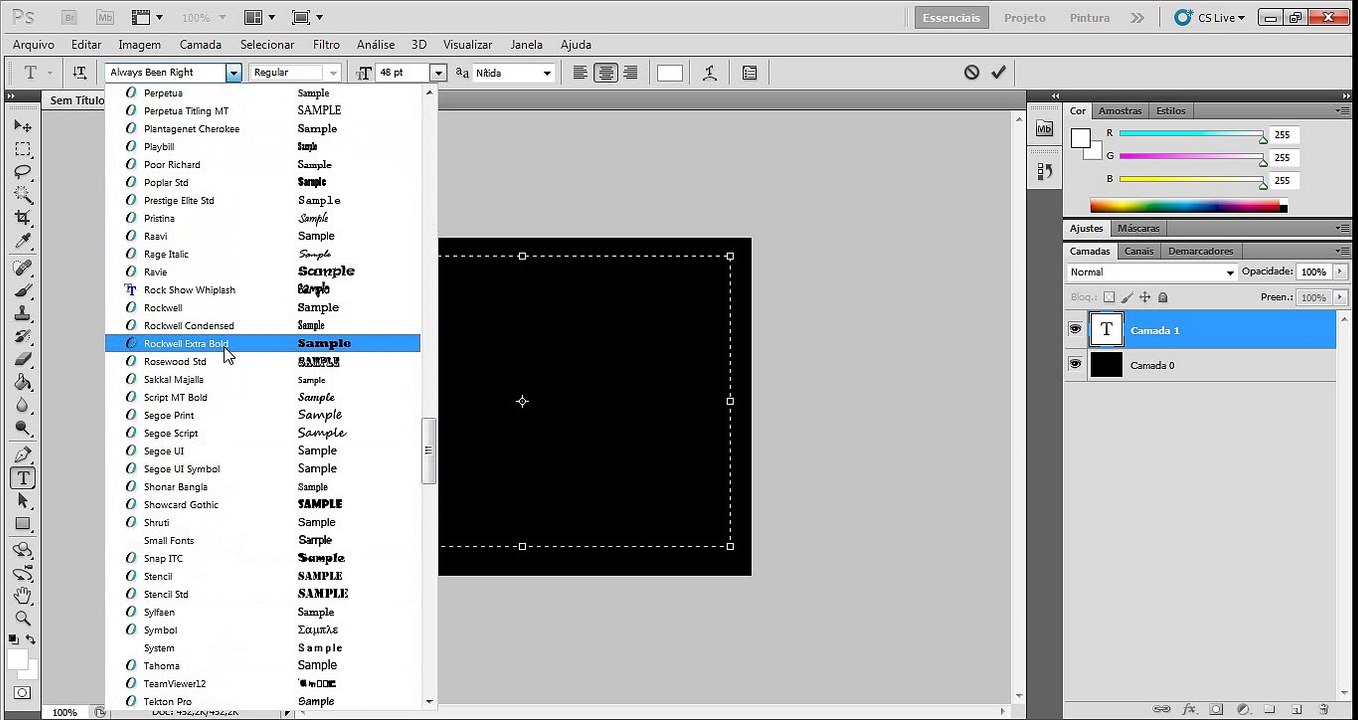Select the History Brush tool
This screenshot has width=1358, height=720.
22,337
